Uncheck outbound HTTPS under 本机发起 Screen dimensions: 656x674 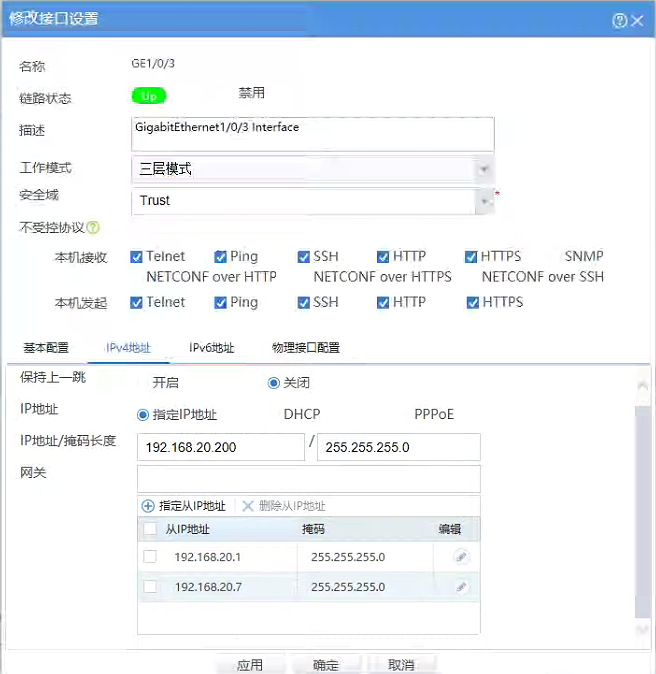[x=473, y=303]
